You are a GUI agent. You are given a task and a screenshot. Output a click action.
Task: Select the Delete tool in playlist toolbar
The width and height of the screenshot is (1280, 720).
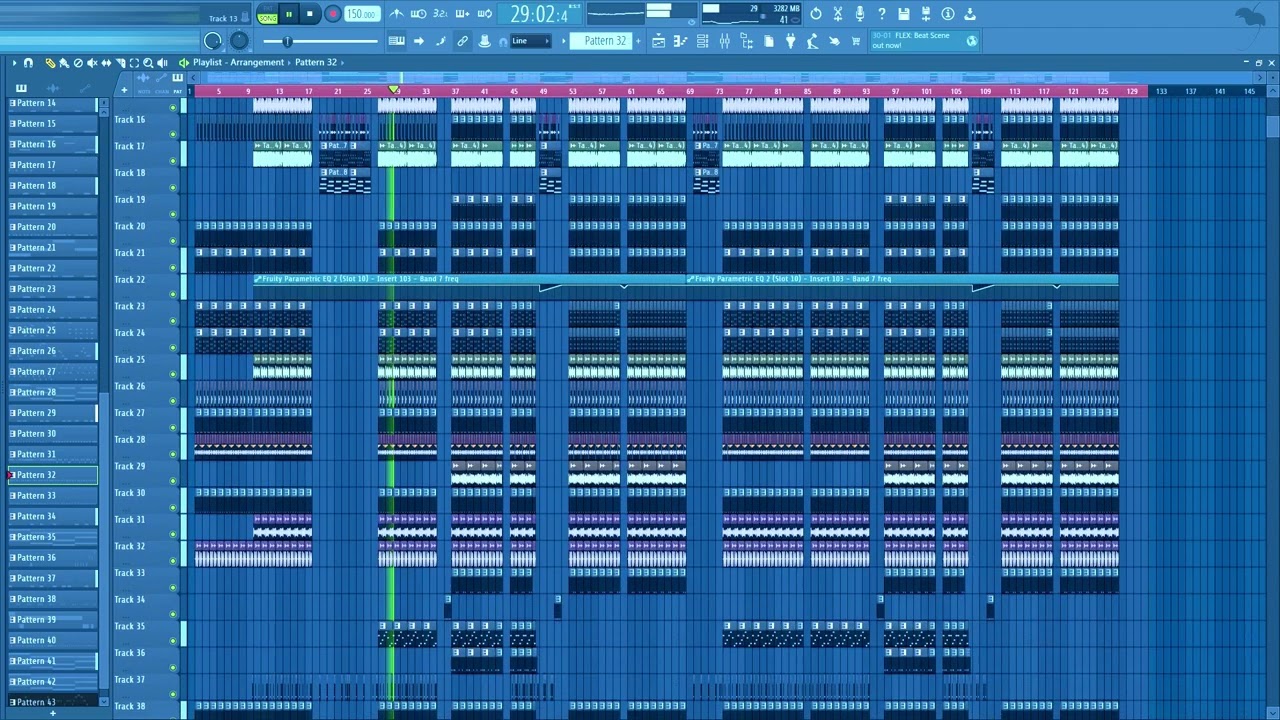(x=78, y=62)
